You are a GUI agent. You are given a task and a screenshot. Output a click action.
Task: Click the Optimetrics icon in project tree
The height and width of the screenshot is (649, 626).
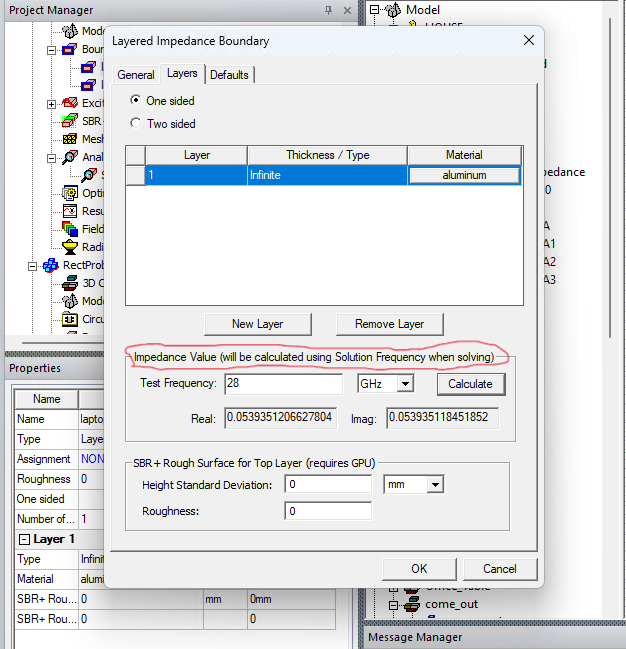70,193
